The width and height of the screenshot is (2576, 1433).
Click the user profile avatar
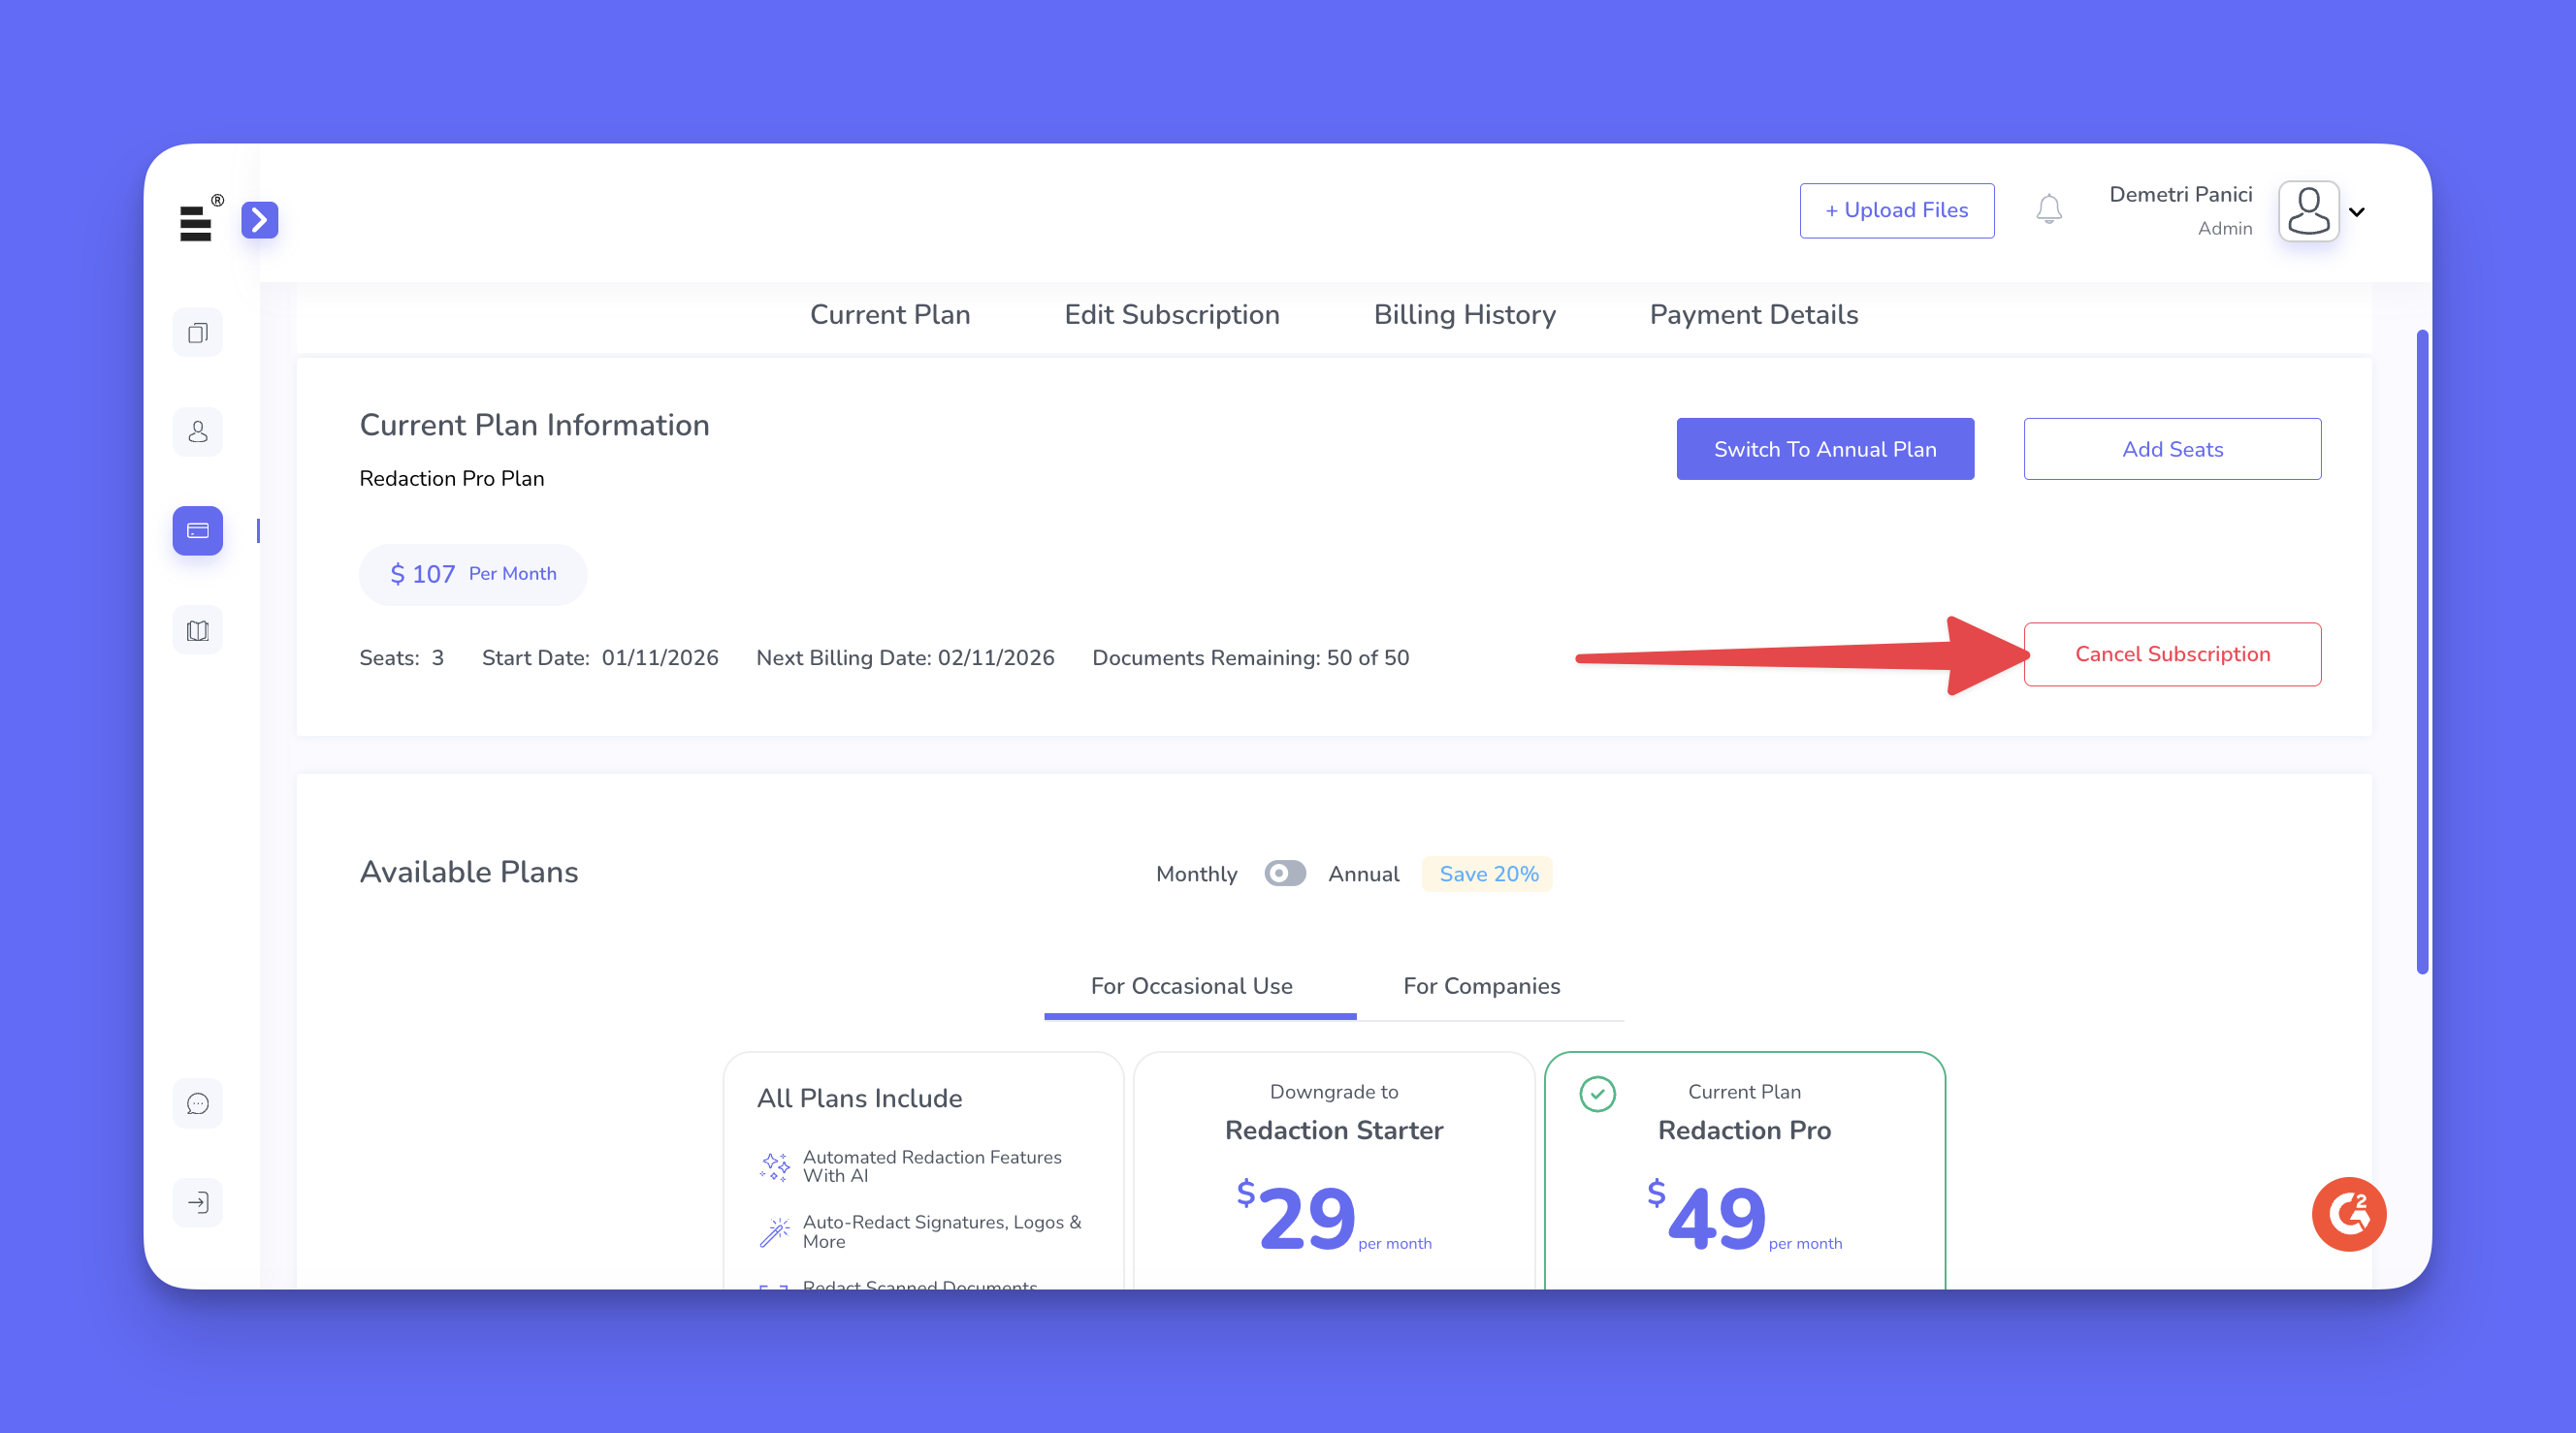pyautogui.click(x=2308, y=211)
